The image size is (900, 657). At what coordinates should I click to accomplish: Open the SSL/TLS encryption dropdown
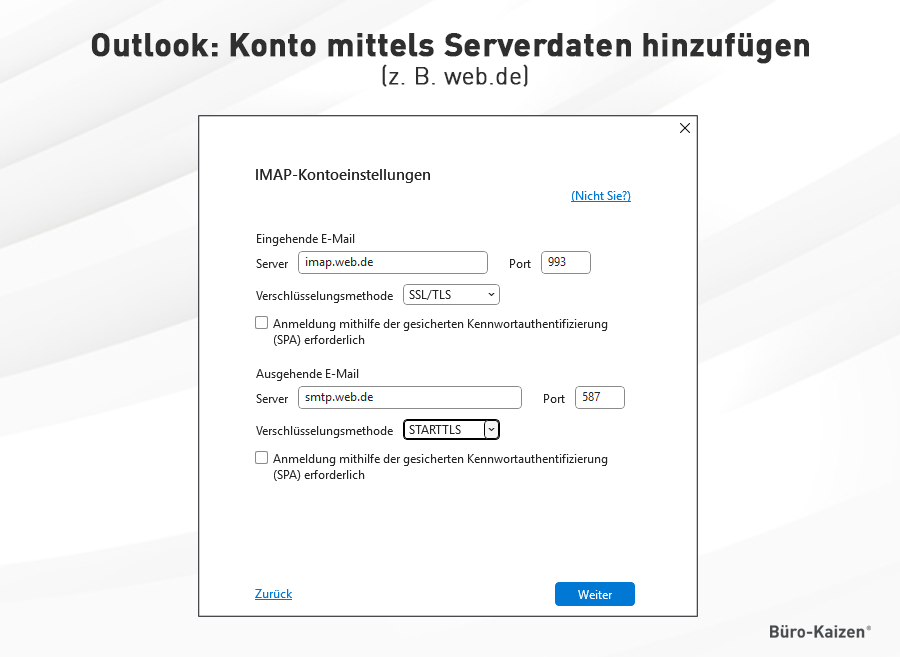pyautogui.click(x=451, y=295)
